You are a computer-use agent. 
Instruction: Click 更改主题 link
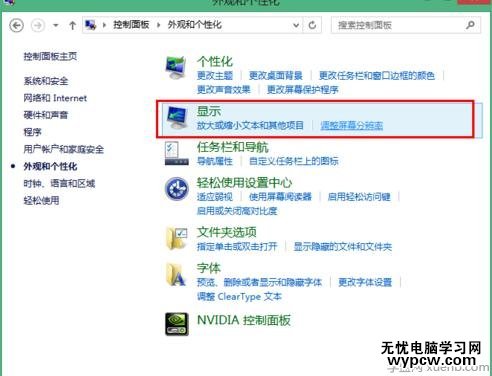[x=215, y=76]
